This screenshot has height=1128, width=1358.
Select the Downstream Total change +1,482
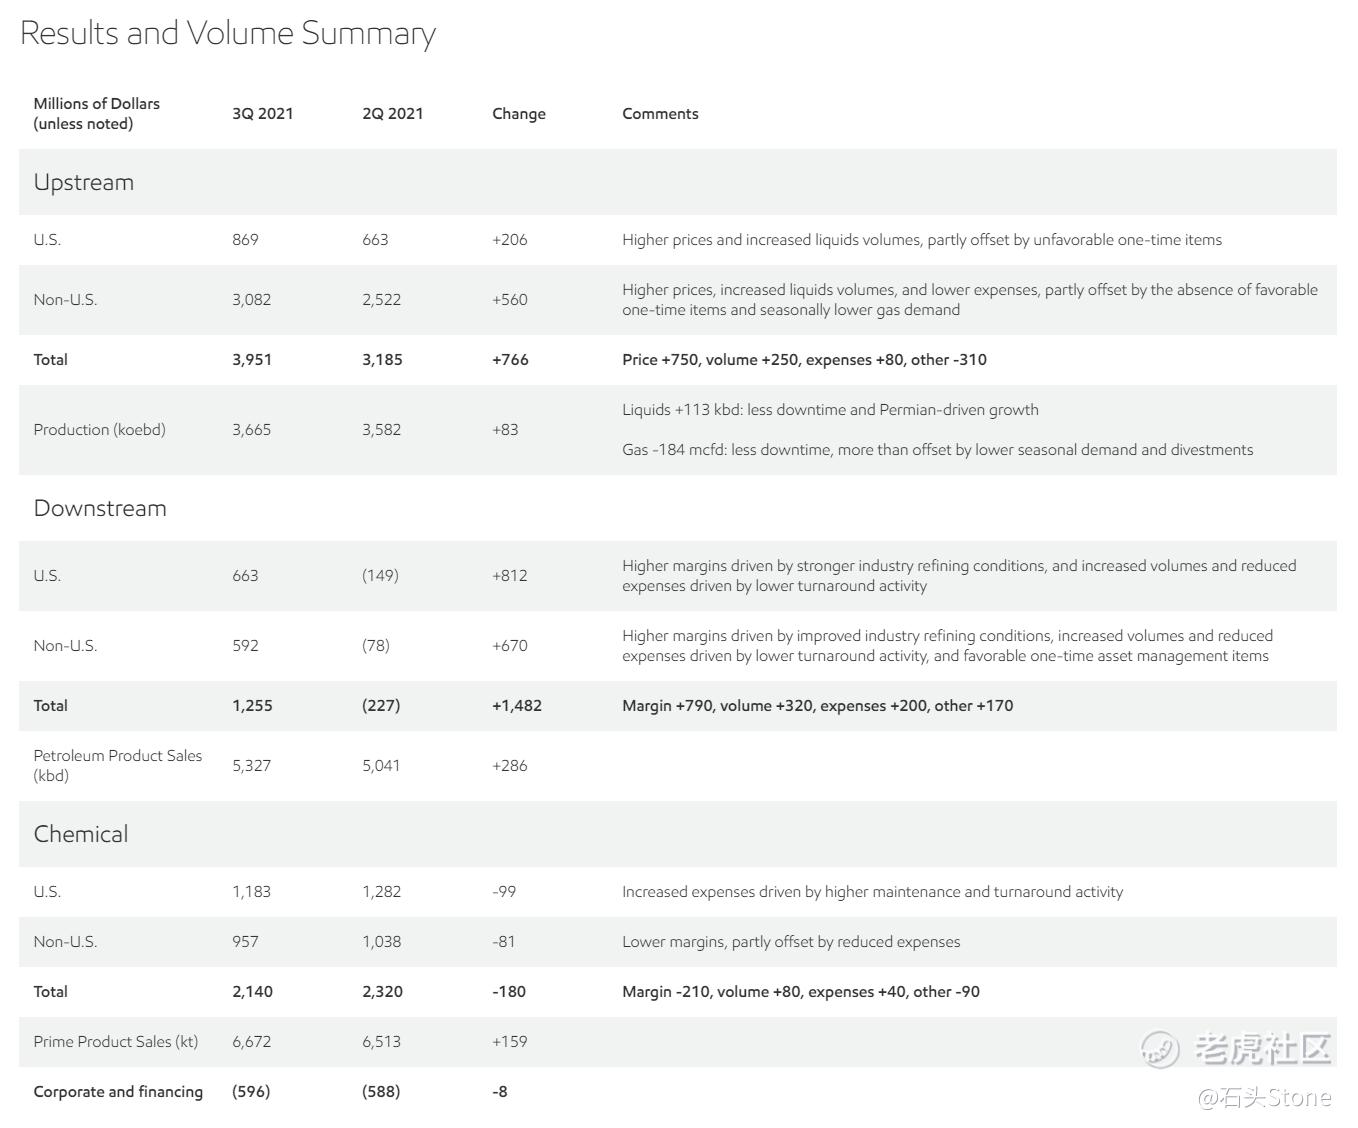click(x=516, y=706)
